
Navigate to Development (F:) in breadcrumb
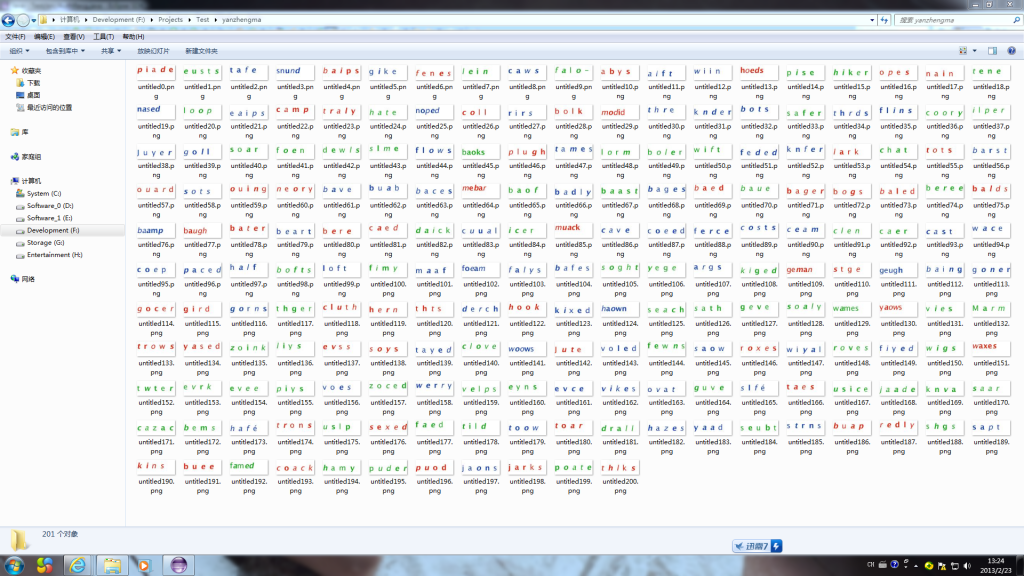[x=119, y=20]
